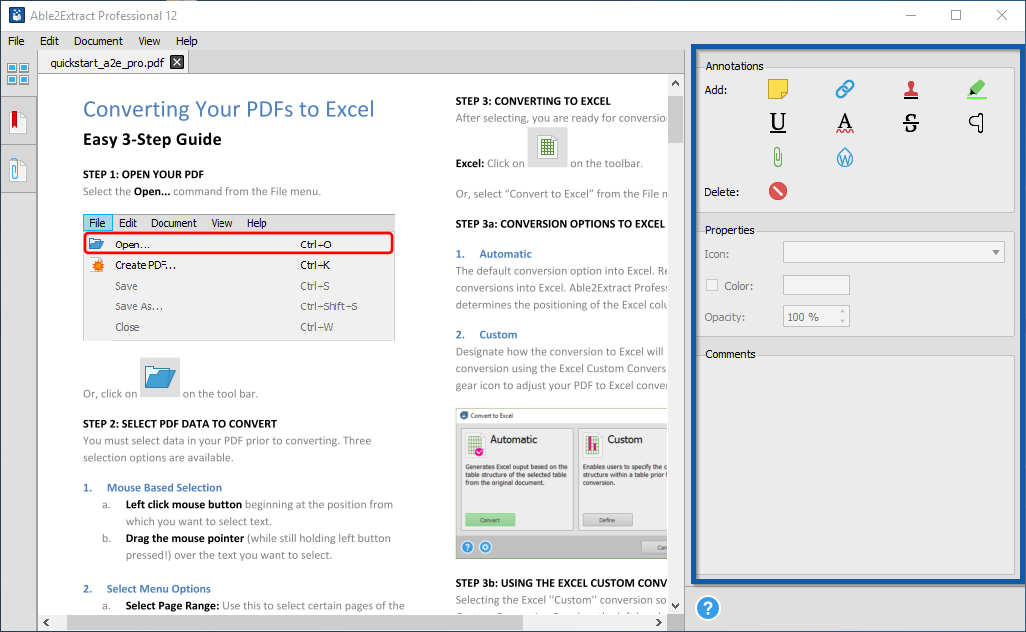The image size is (1026, 632).
Task: Click the 'Custom' conversion option heading
Action: pos(498,334)
